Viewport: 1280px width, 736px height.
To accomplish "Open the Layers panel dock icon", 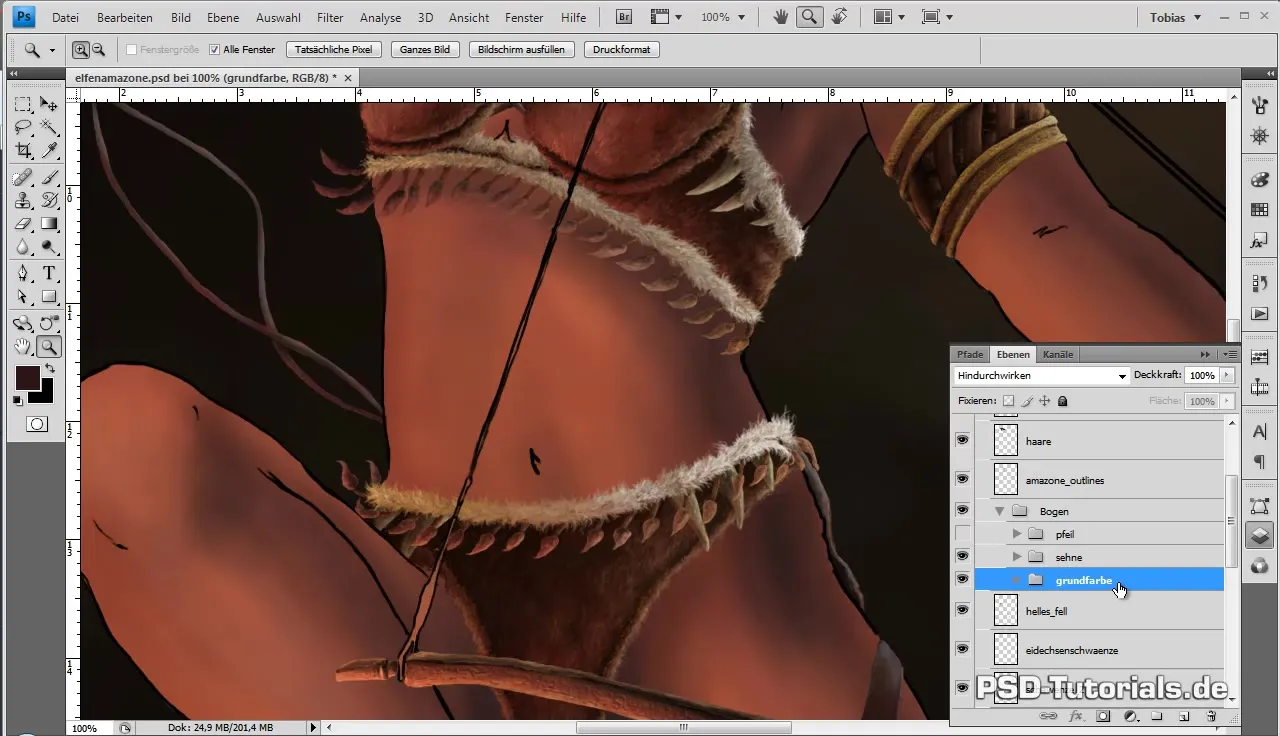I will point(1260,535).
